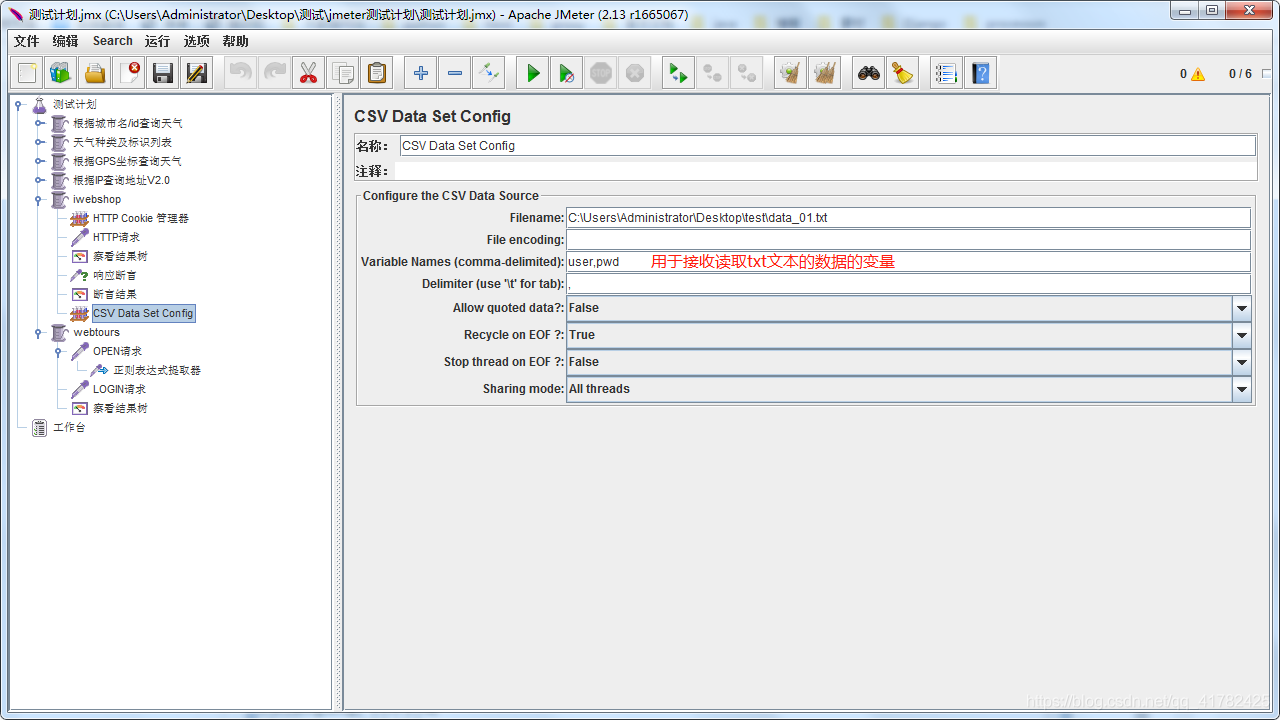Click the Clear All results icon
The height and width of the screenshot is (720, 1280).
[825, 73]
